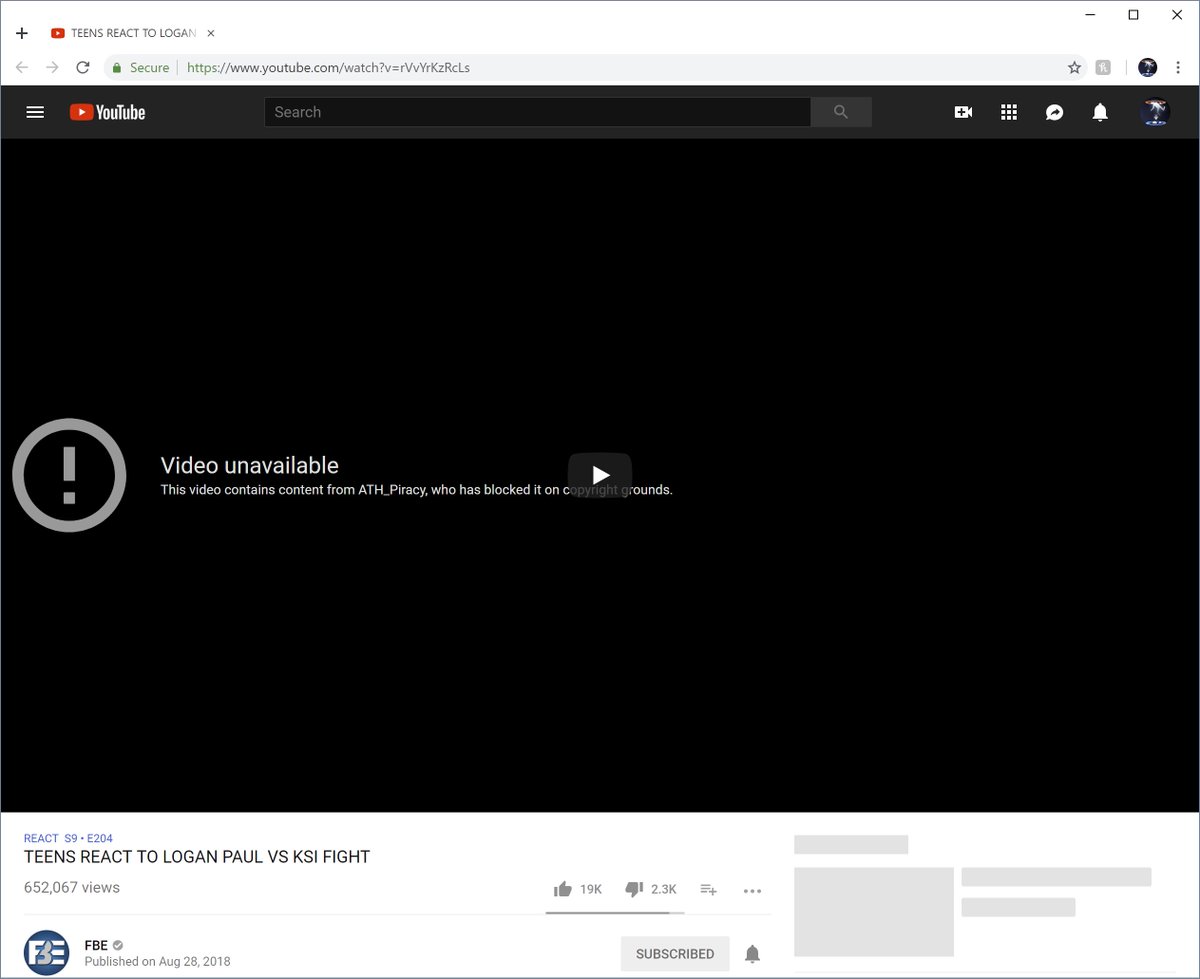Bookmark this page with star icon
Image resolution: width=1200 pixels, height=979 pixels.
[1074, 68]
